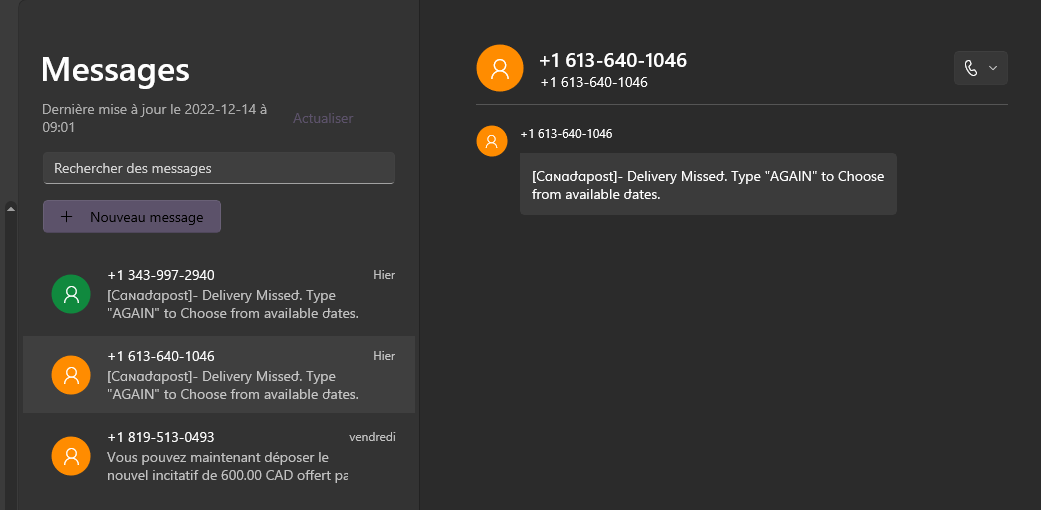Click the orange avatar beside +1 613-640-1046 in list
This screenshot has width=1041, height=510.
click(x=71, y=375)
